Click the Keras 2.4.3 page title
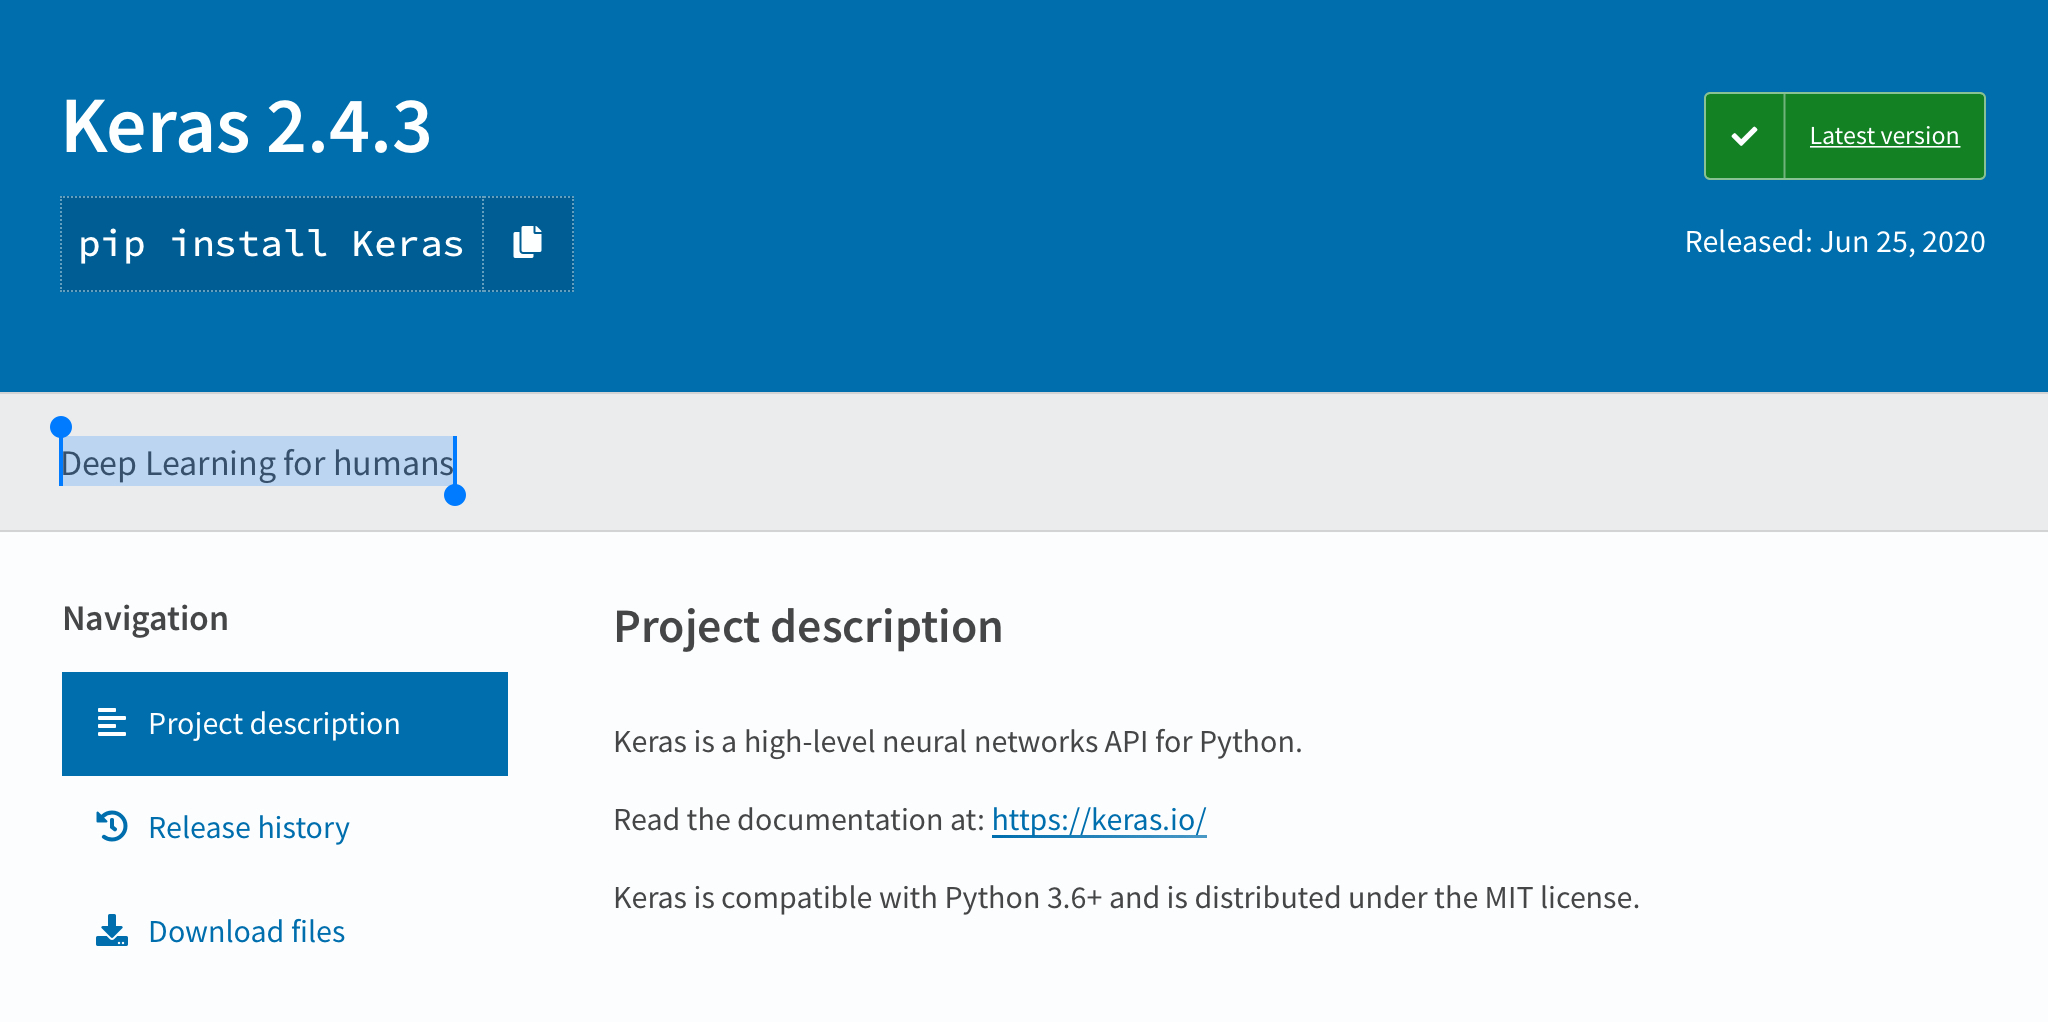Image resolution: width=2048 pixels, height=1022 pixels. click(246, 127)
